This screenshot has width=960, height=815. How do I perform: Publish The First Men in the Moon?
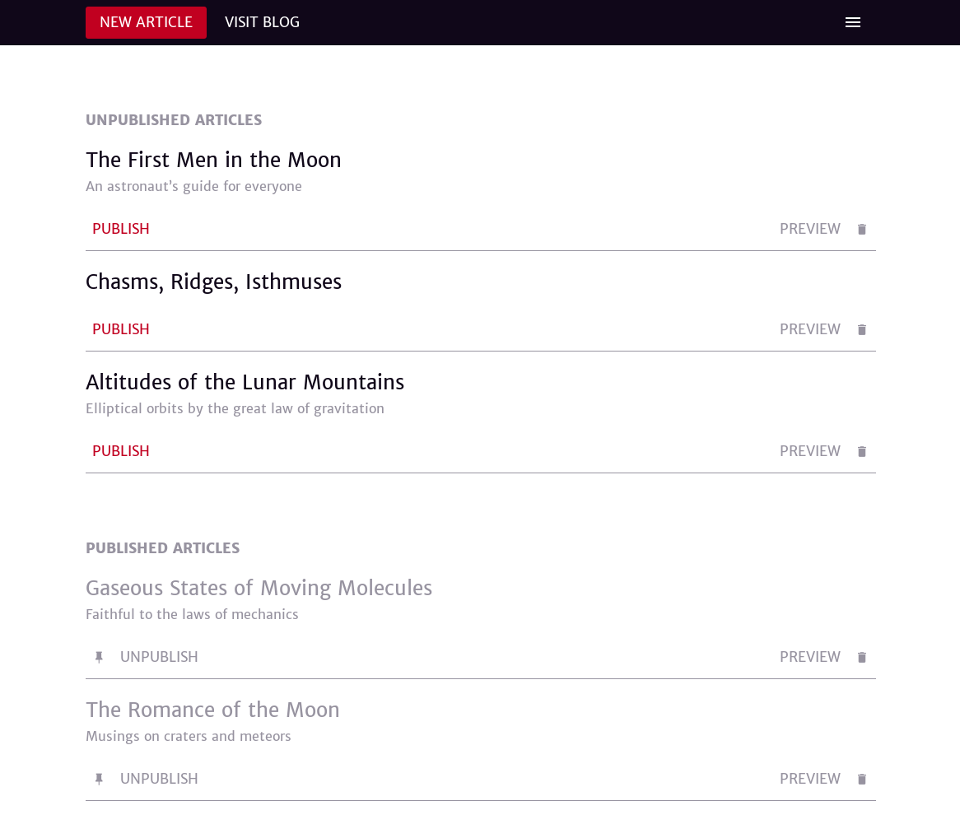(121, 229)
